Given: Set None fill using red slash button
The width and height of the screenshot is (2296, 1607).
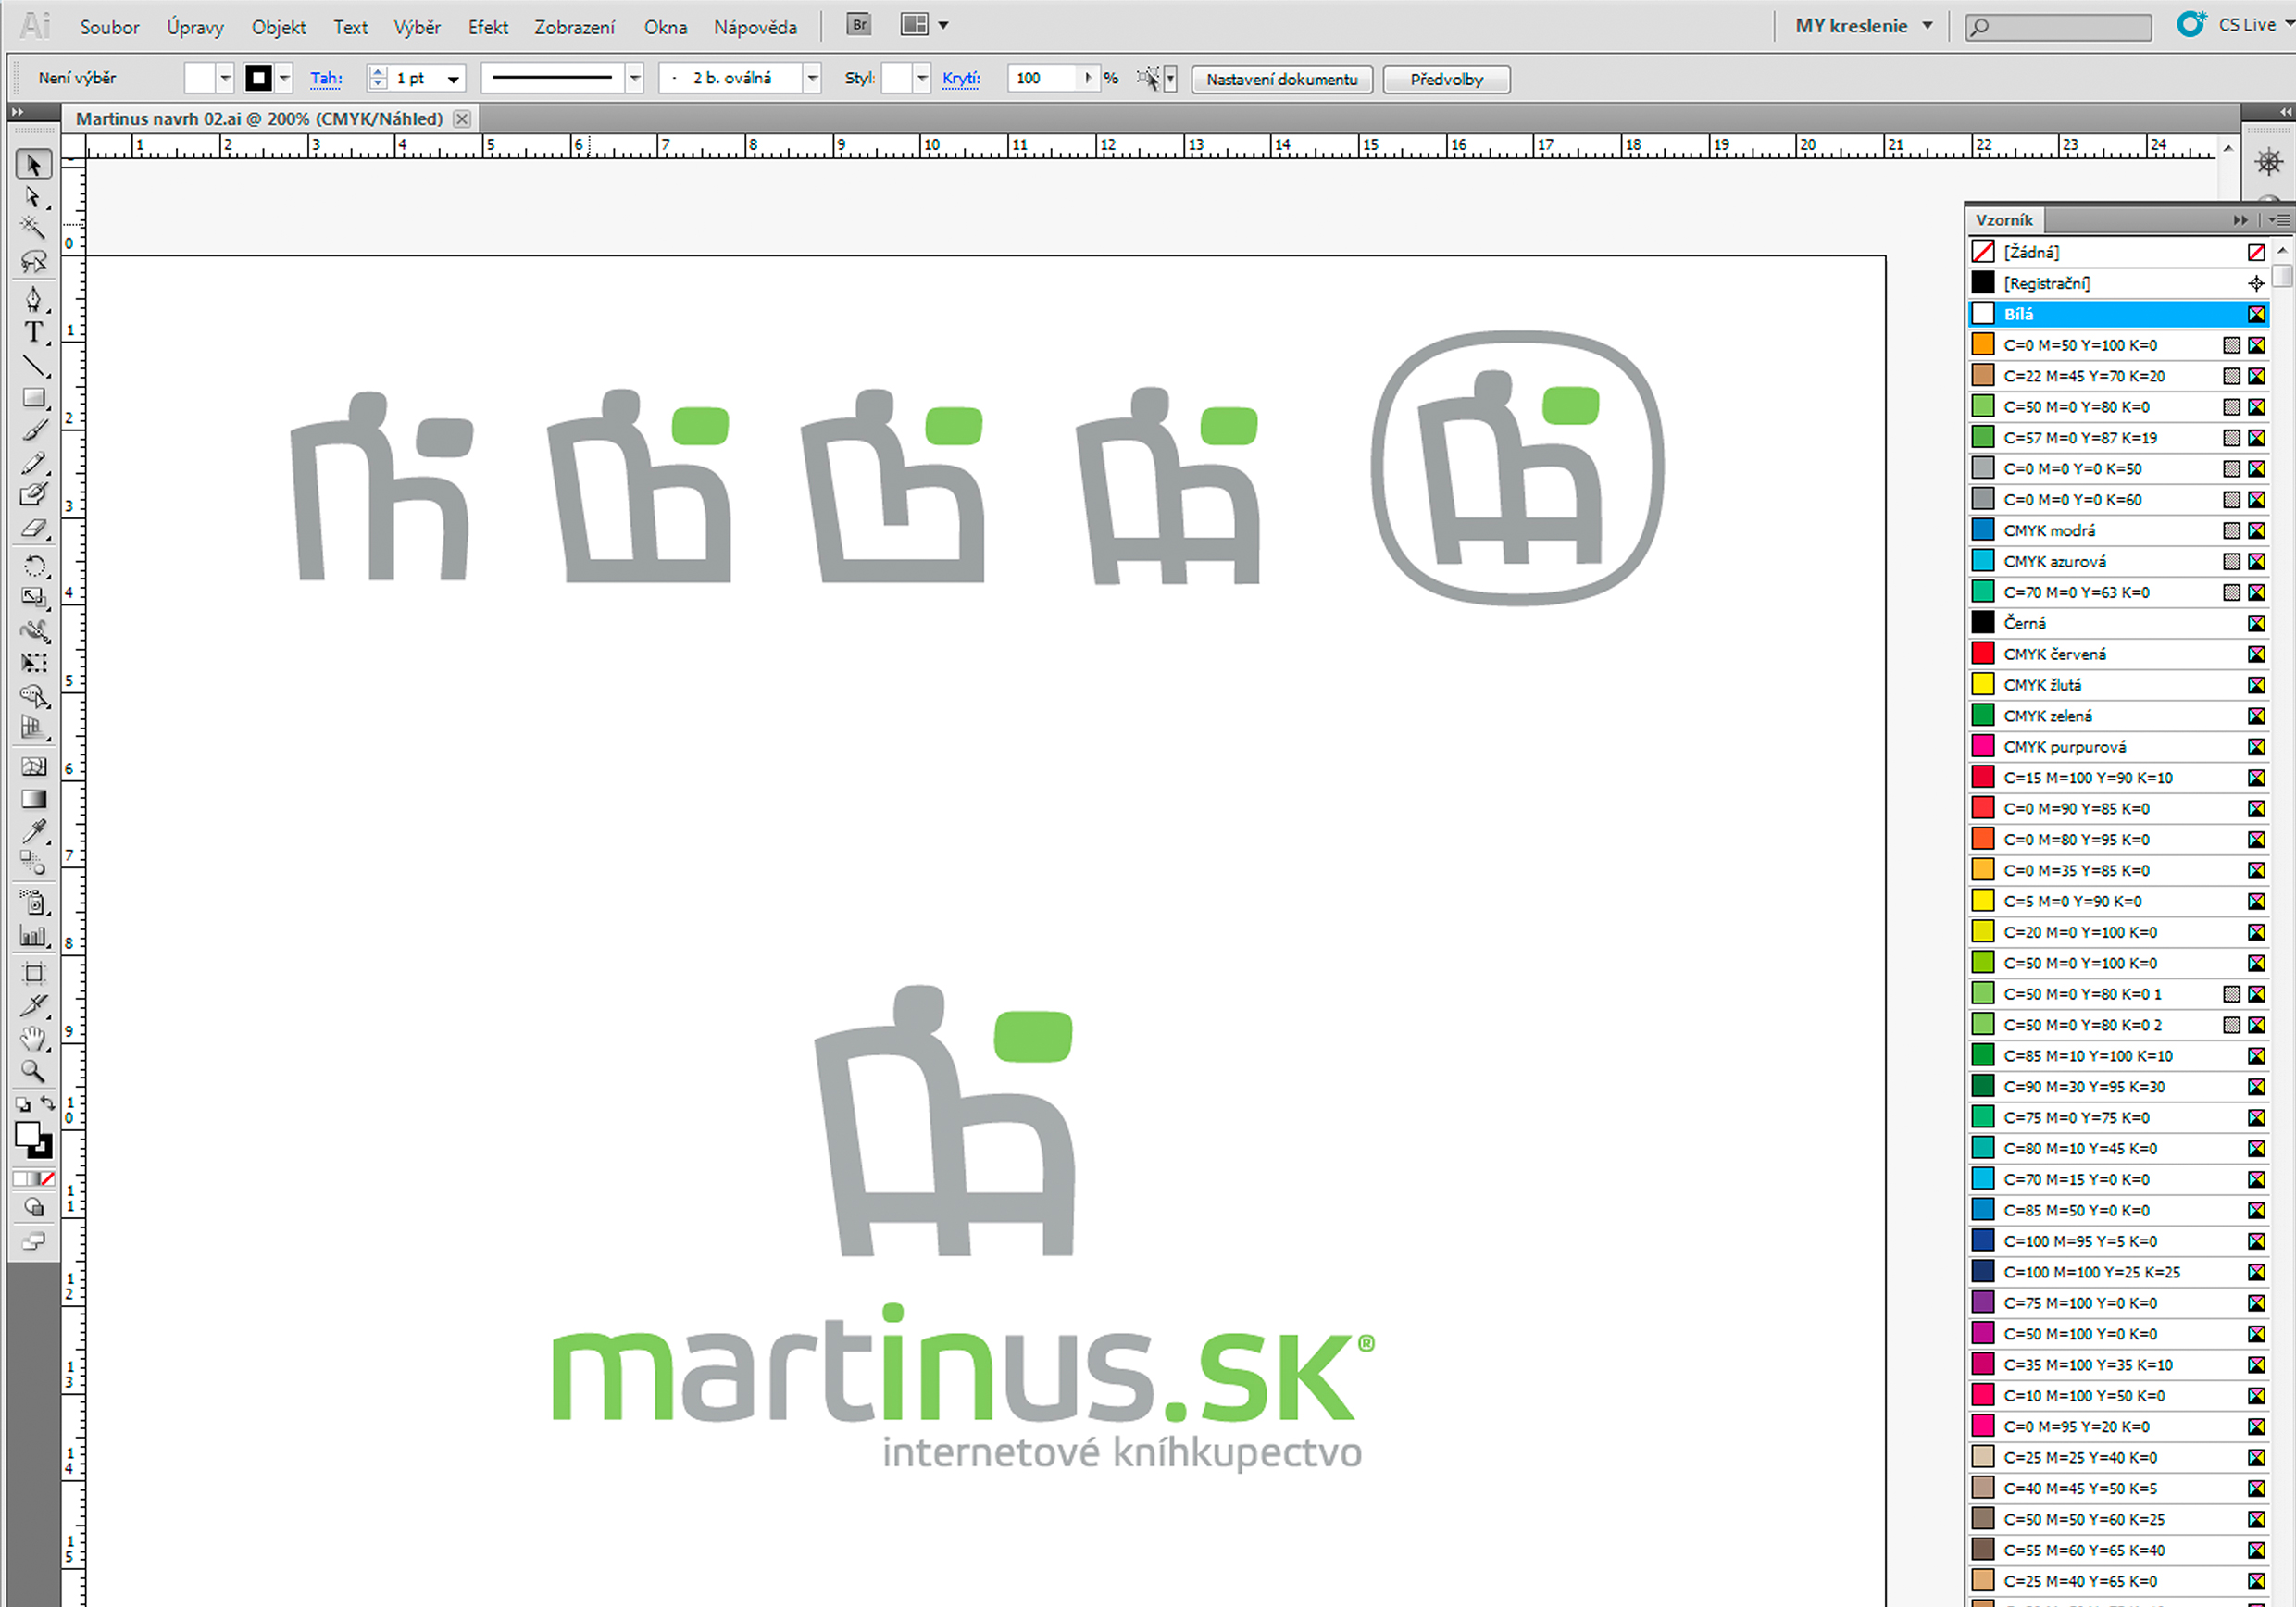Looking at the screenshot, I should click(x=47, y=1179).
